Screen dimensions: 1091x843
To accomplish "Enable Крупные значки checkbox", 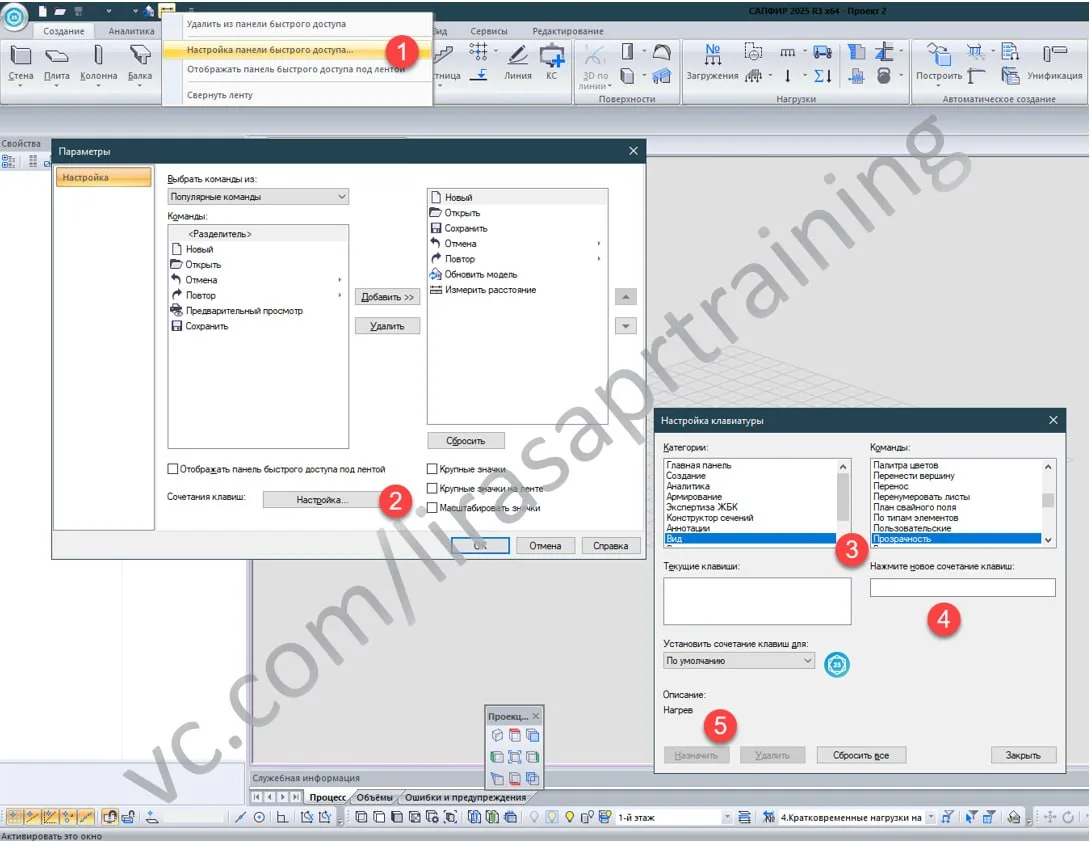I will pyautogui.click(x=432, y=469).
